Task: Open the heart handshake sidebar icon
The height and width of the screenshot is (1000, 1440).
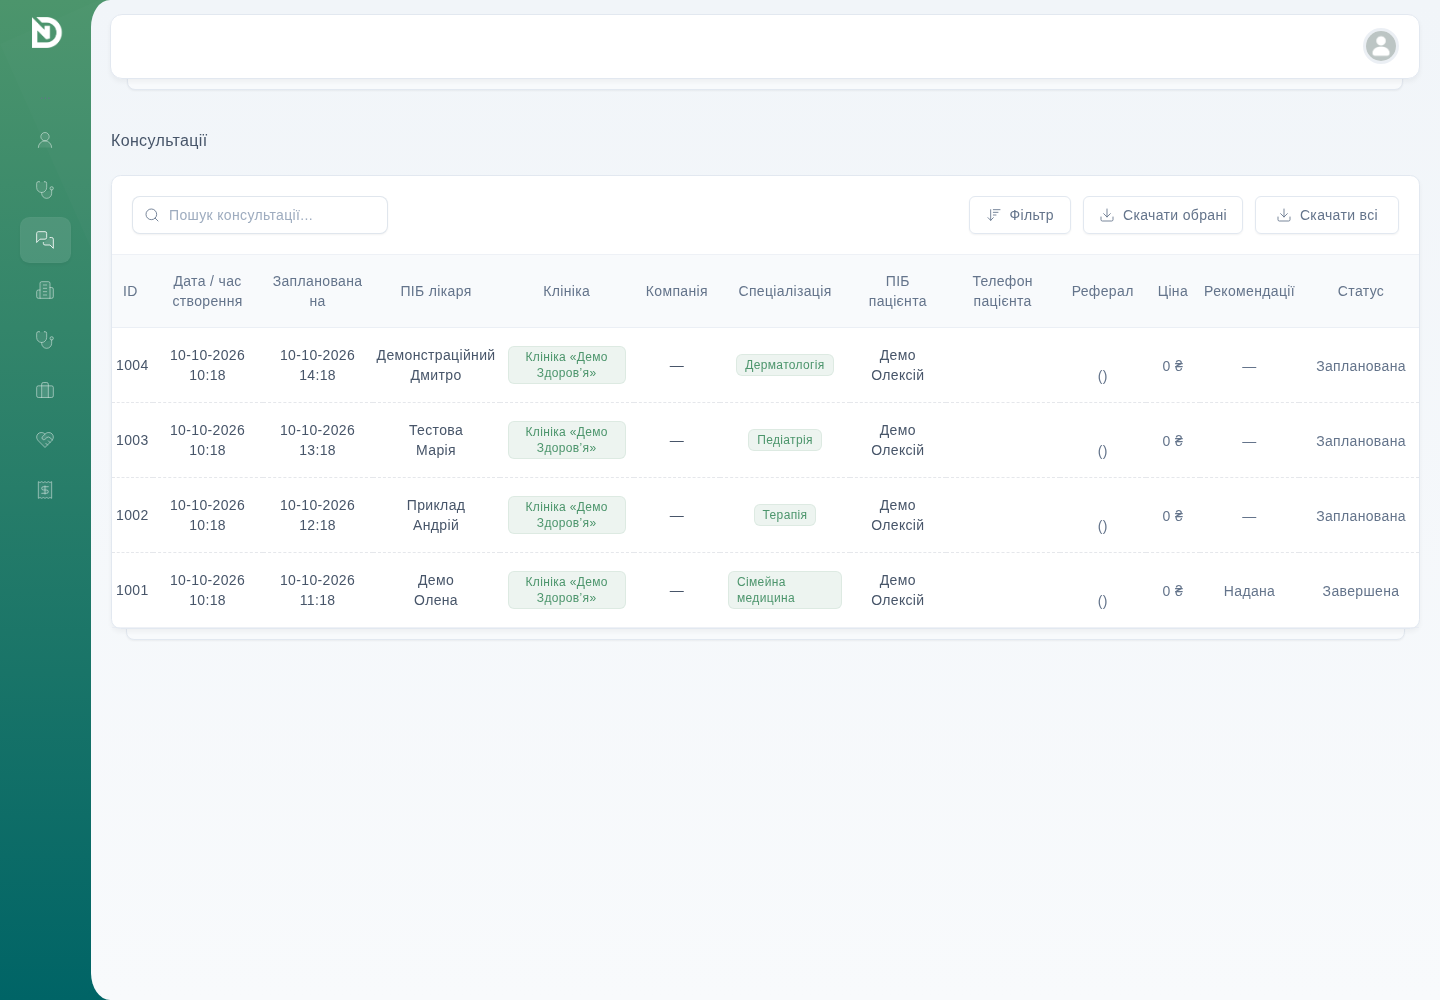Action: tap(45, 440)
